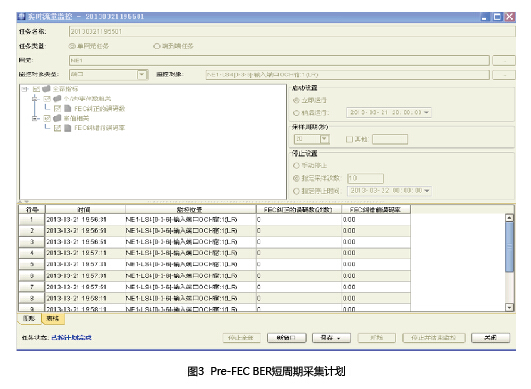Click the monitored object column header
Image resolution: width=531 pixels, height=389 pixels.
190,209
